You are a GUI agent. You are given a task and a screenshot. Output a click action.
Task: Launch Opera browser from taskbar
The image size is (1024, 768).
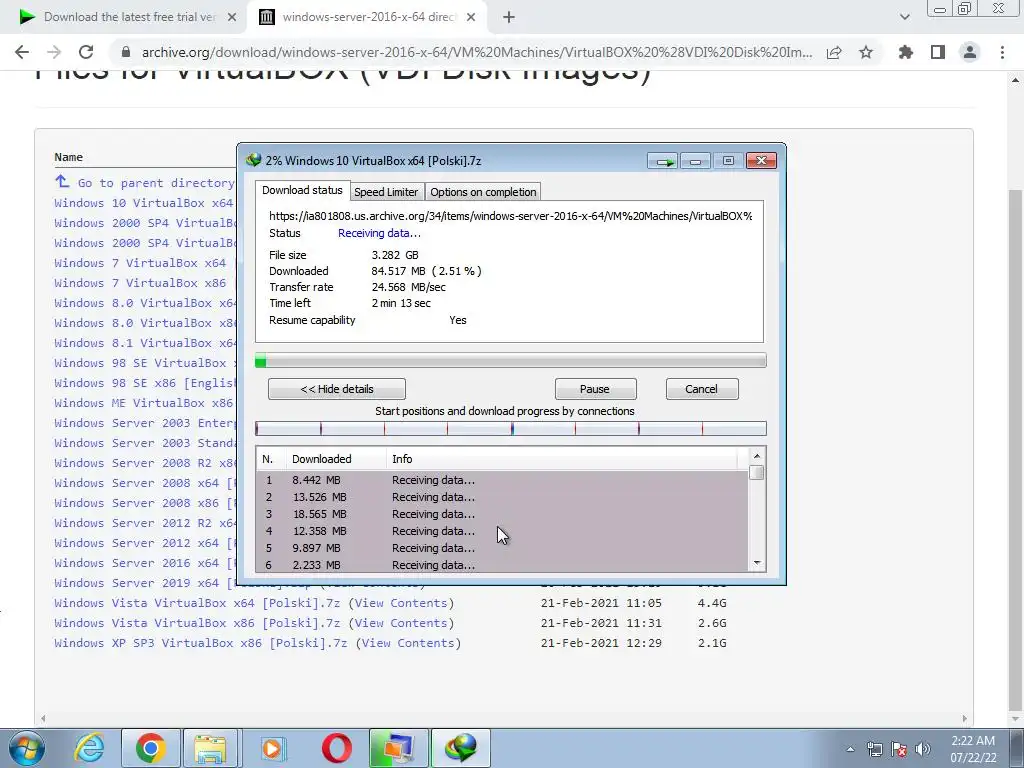pyautogui.click(x=336, y=748)
